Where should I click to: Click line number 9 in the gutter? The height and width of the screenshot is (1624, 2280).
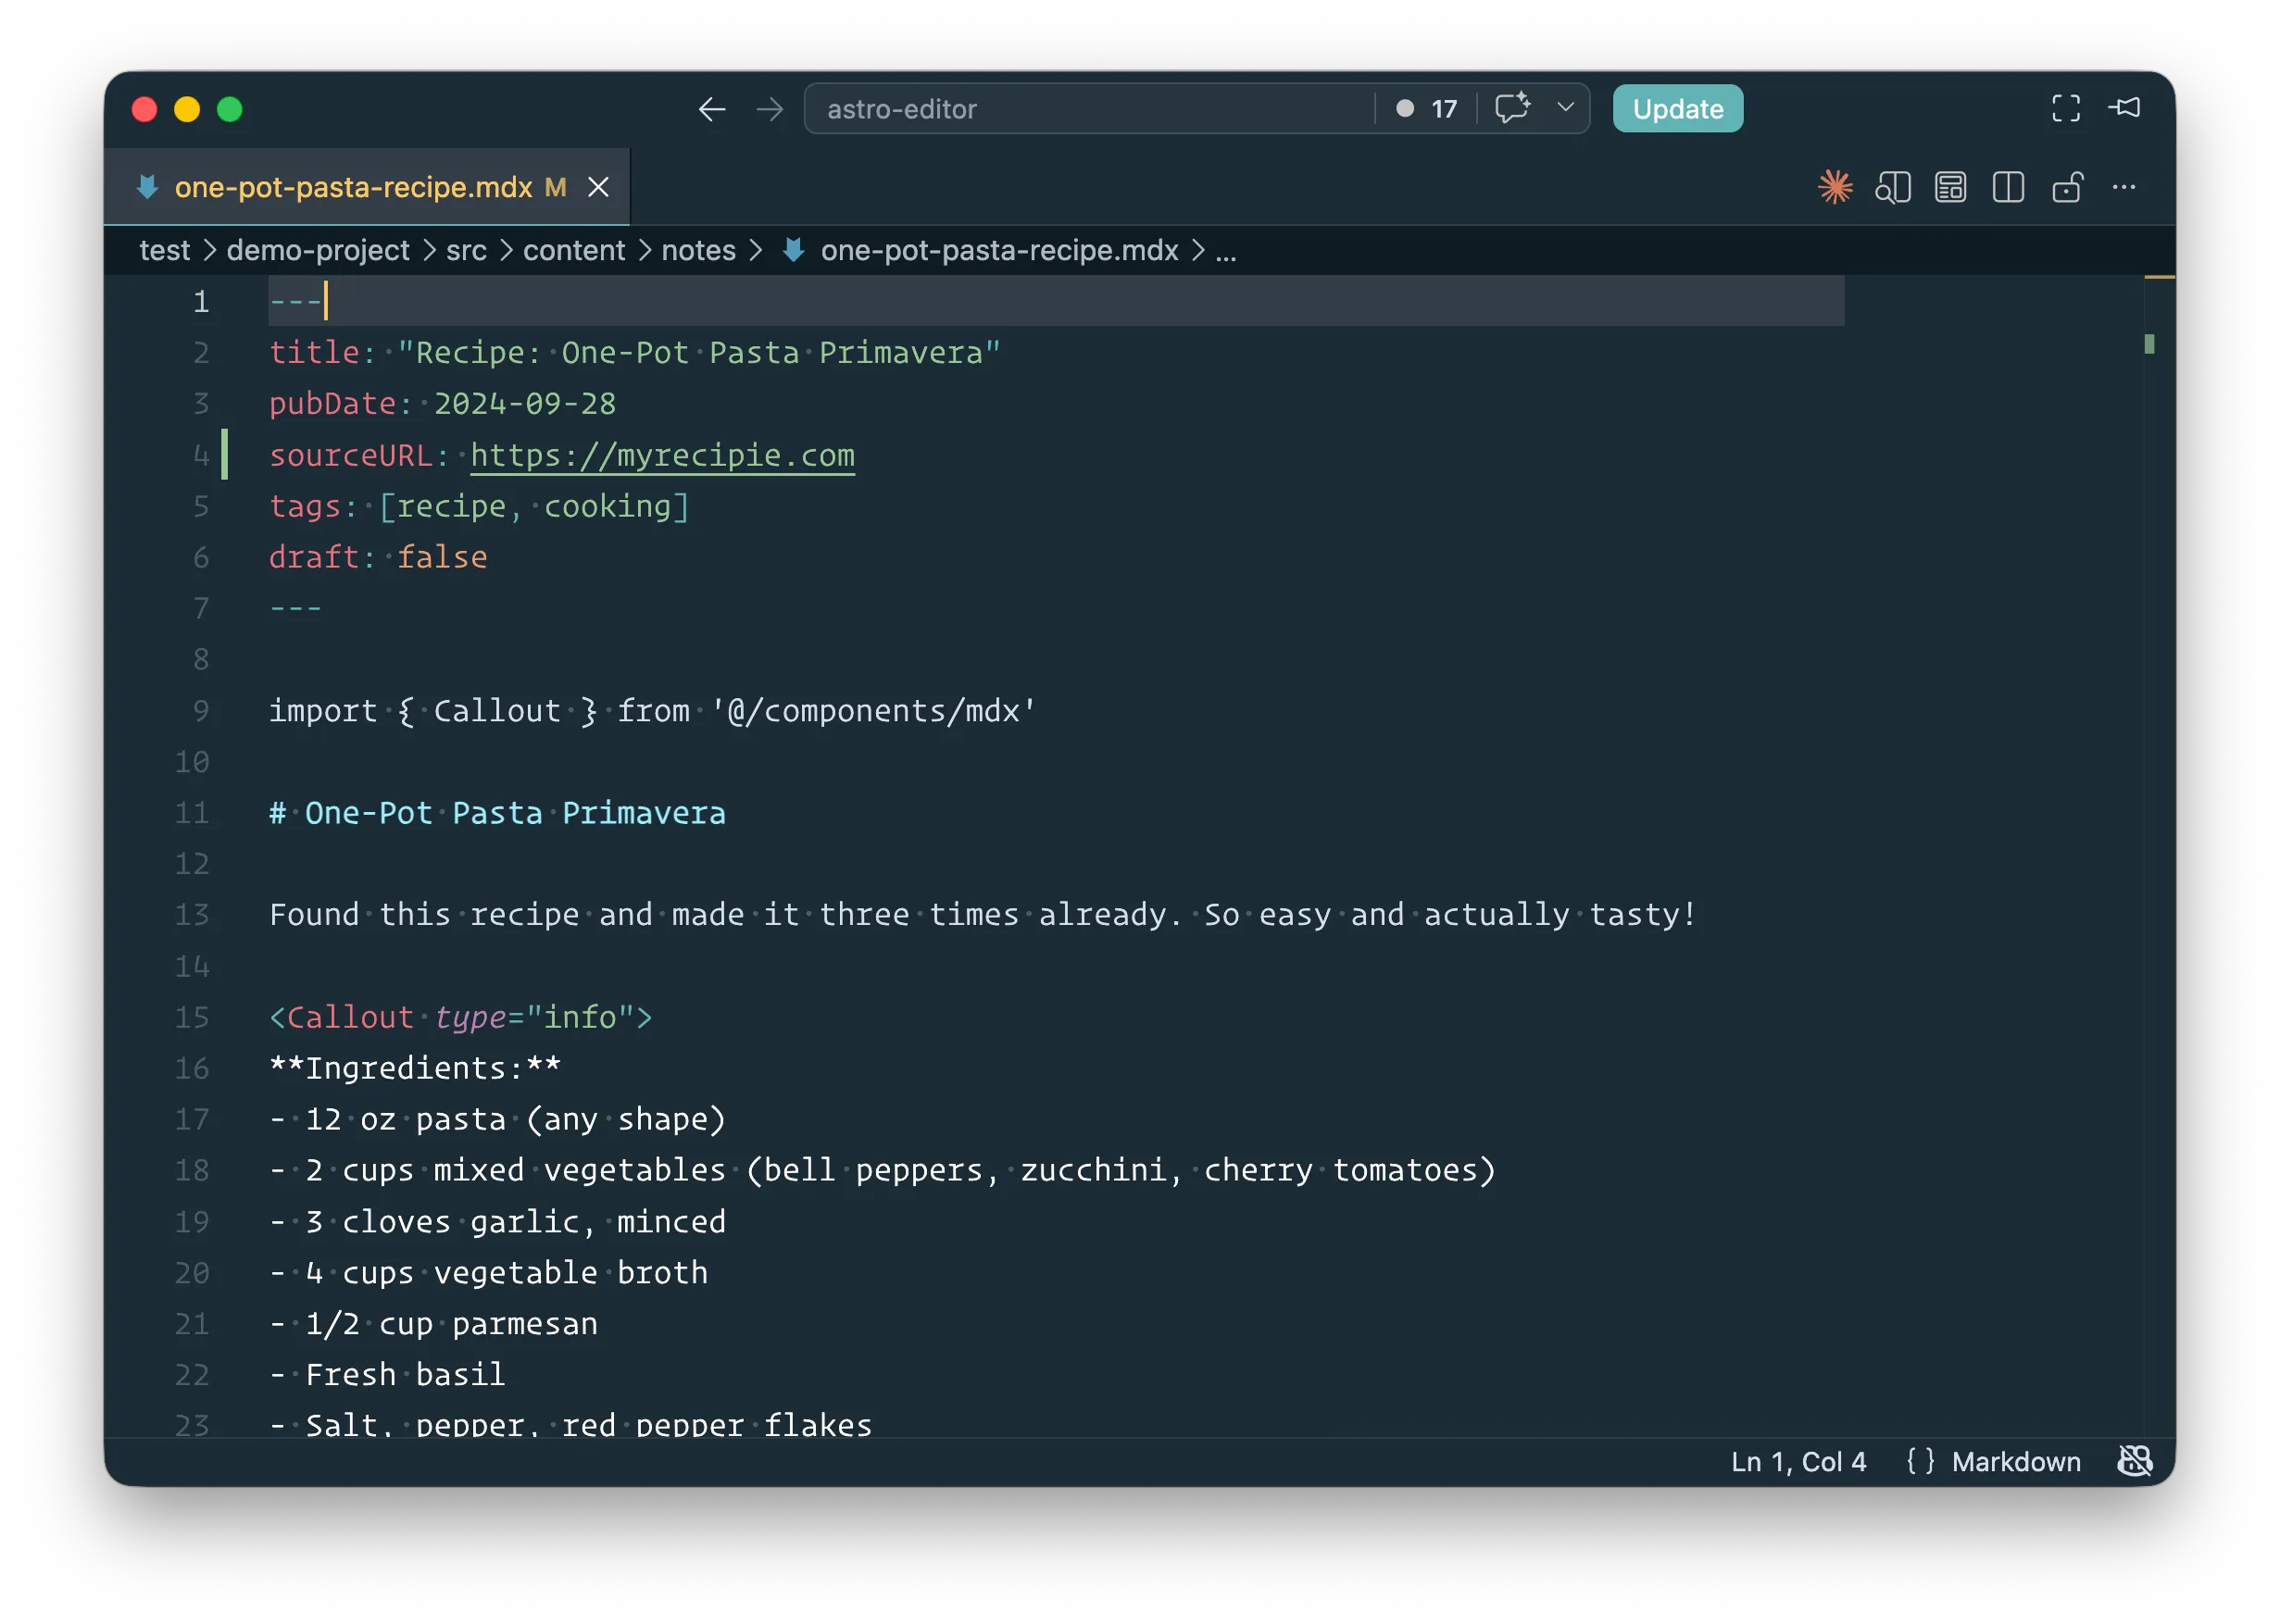[x=200, y=710]
